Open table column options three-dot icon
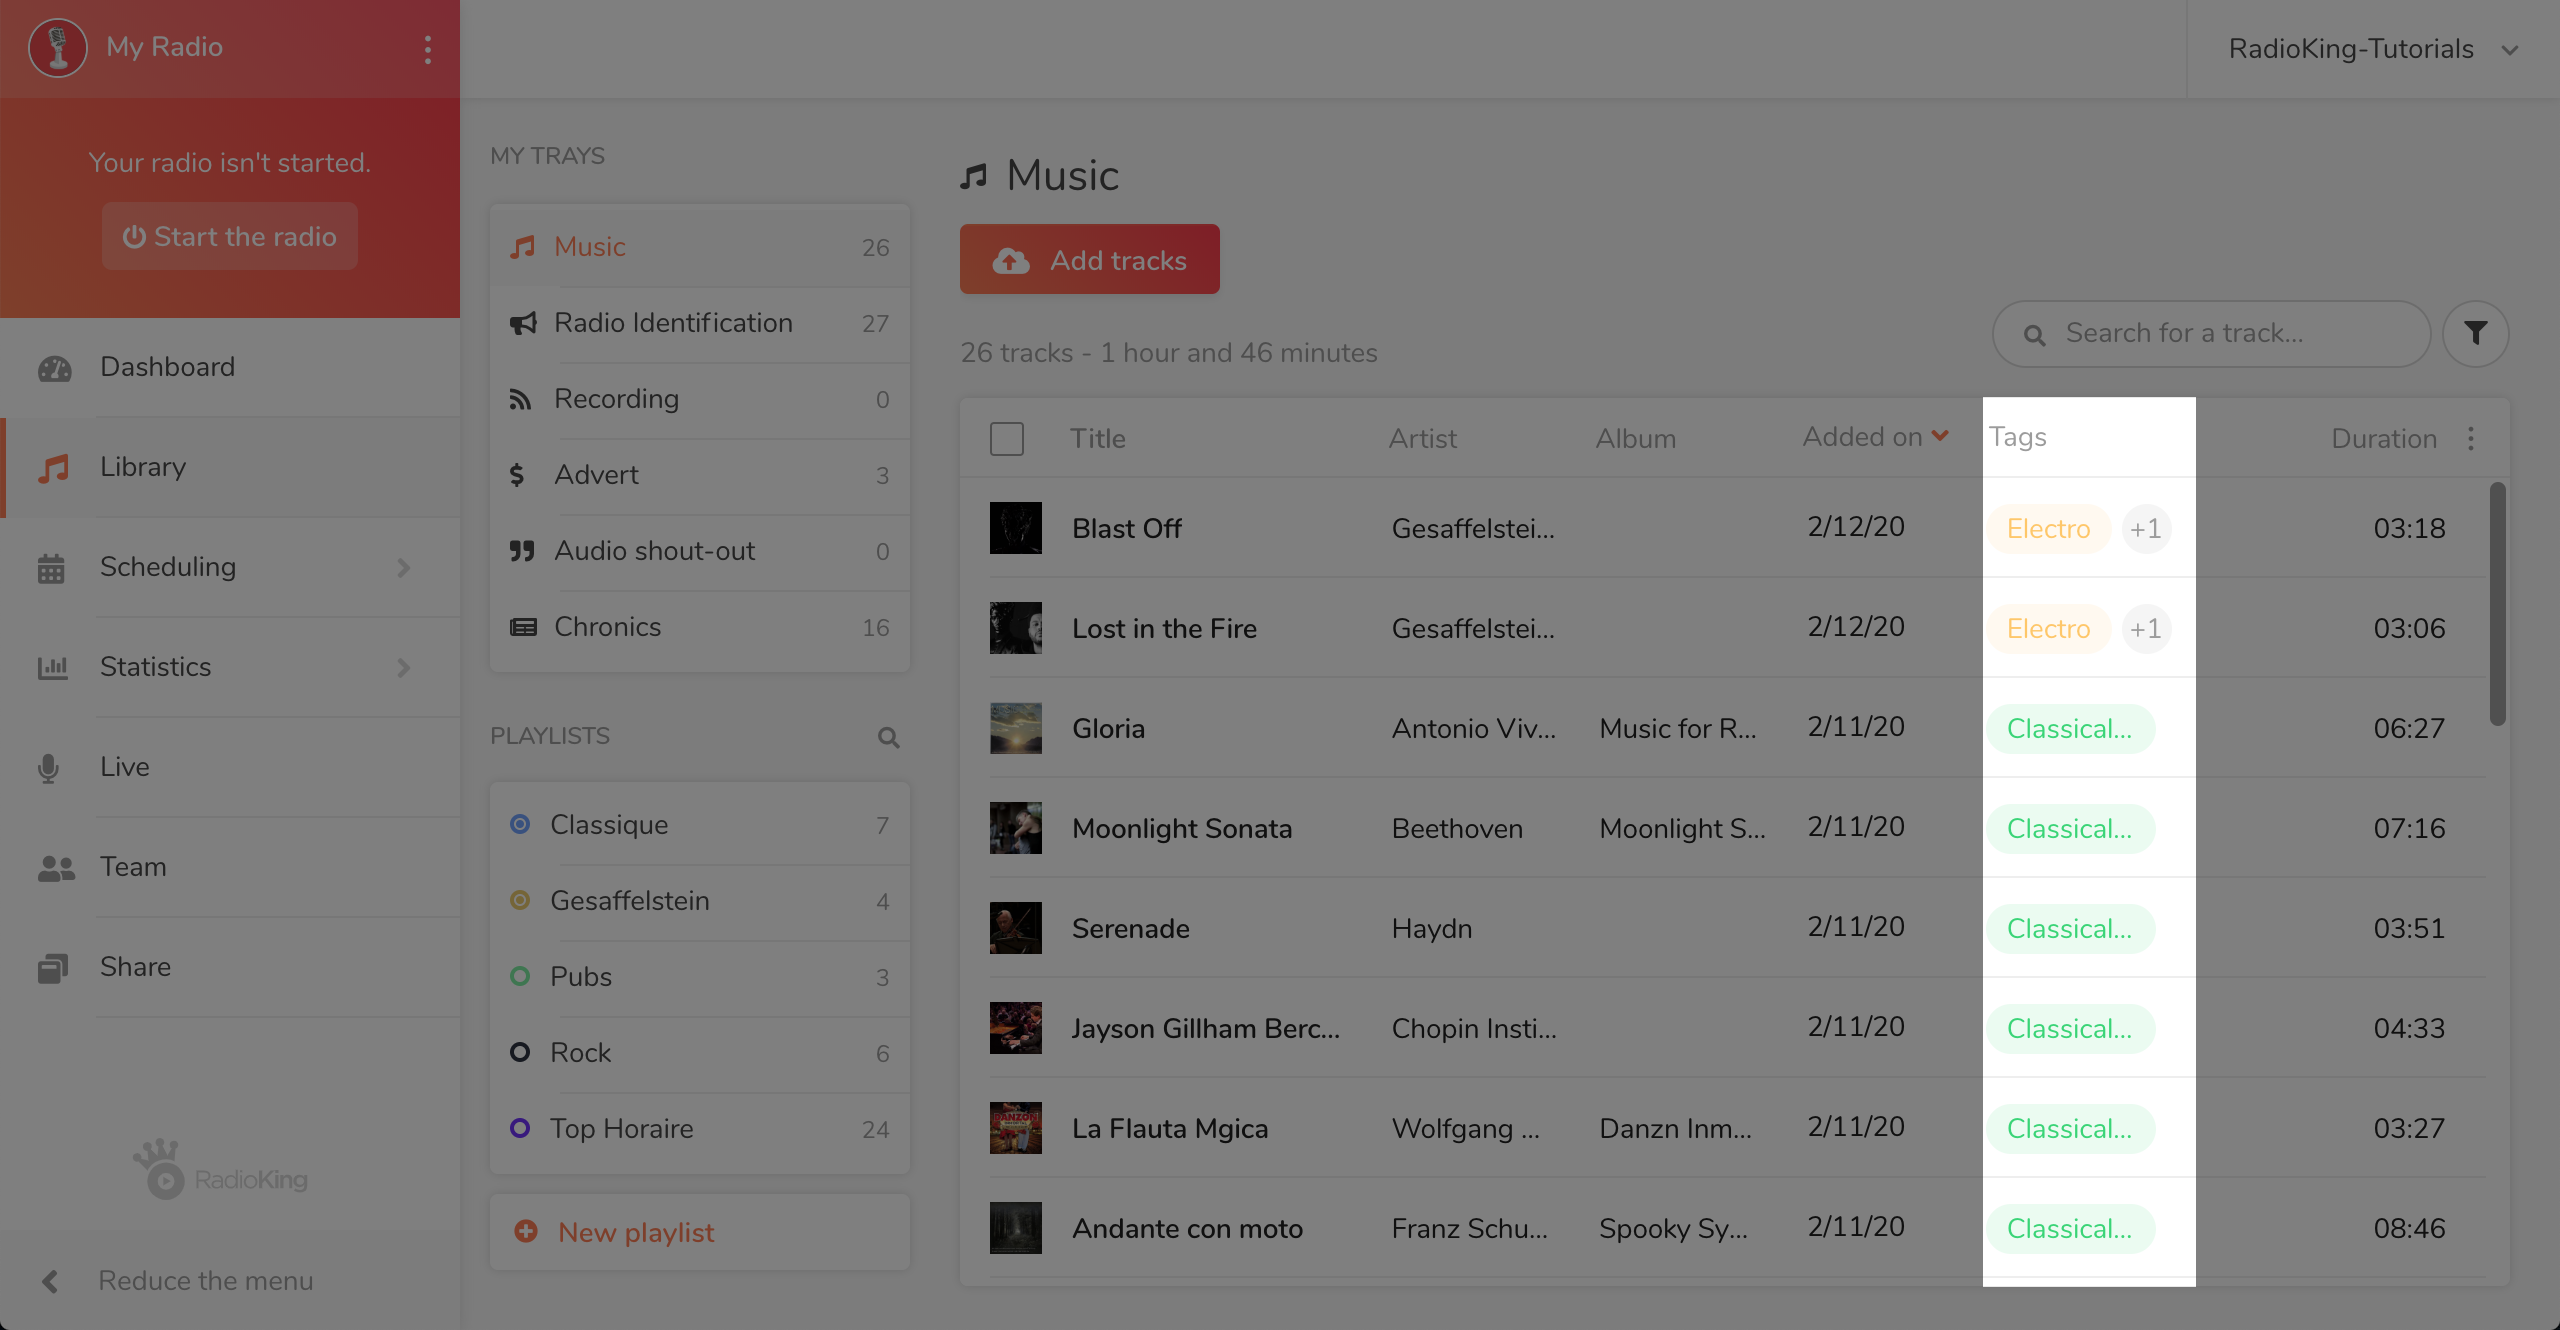Screen dimensions: 2560x1330 2470,438
